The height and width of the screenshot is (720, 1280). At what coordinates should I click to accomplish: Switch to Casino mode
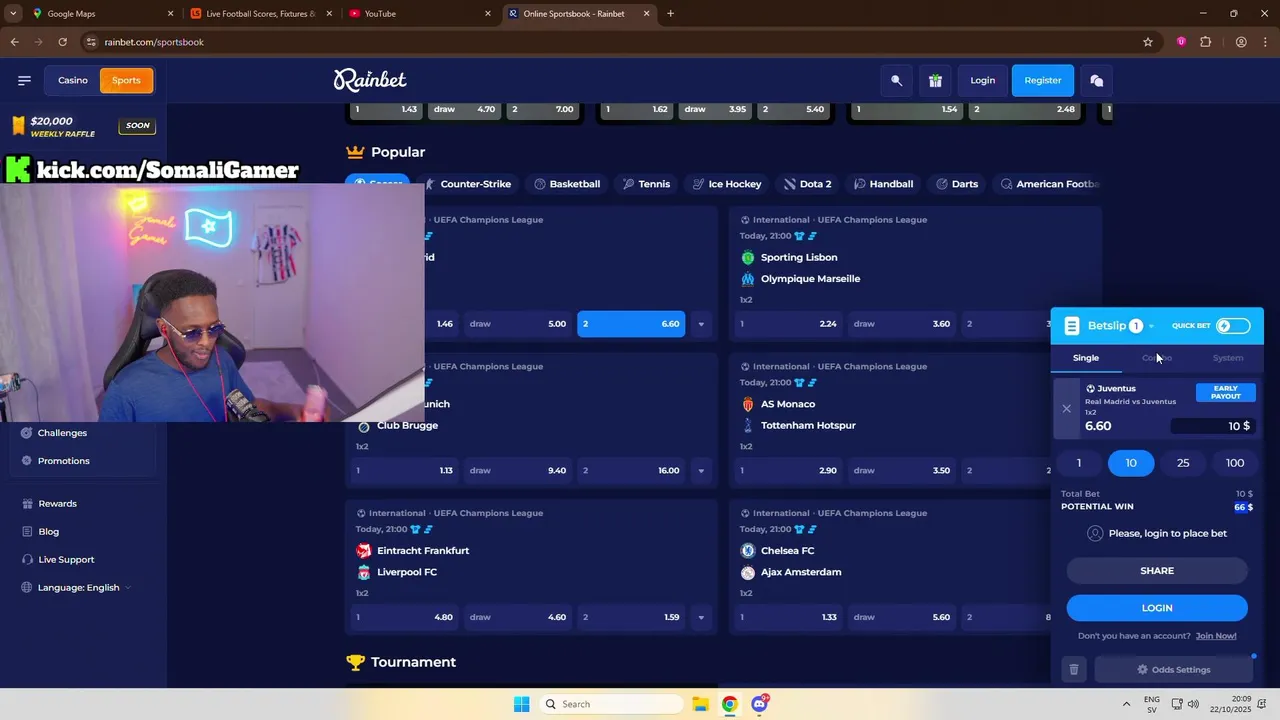click(x=73, y=80)
